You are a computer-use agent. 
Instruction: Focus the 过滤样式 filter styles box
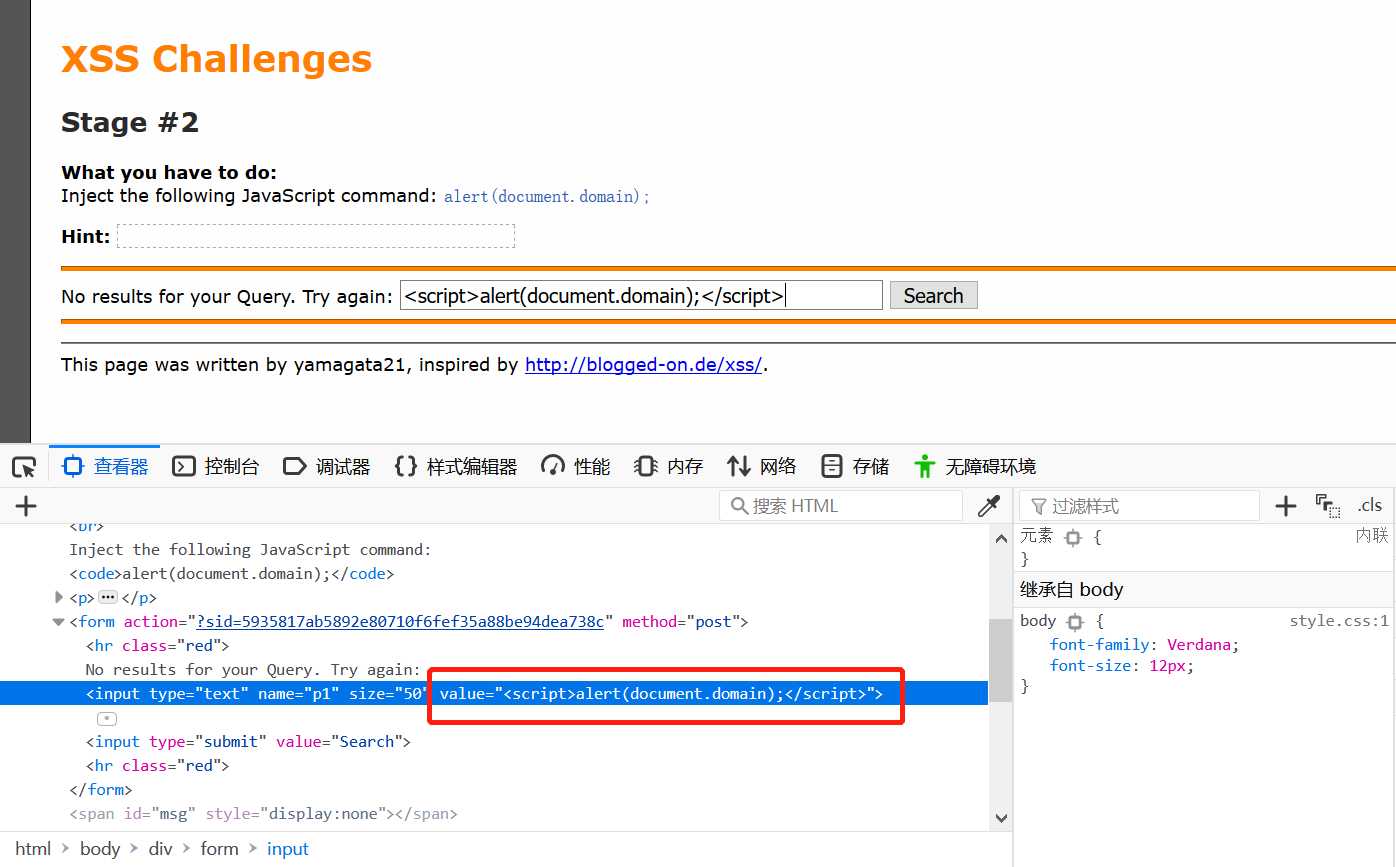pyautogui.click(x=1139, y=506)
